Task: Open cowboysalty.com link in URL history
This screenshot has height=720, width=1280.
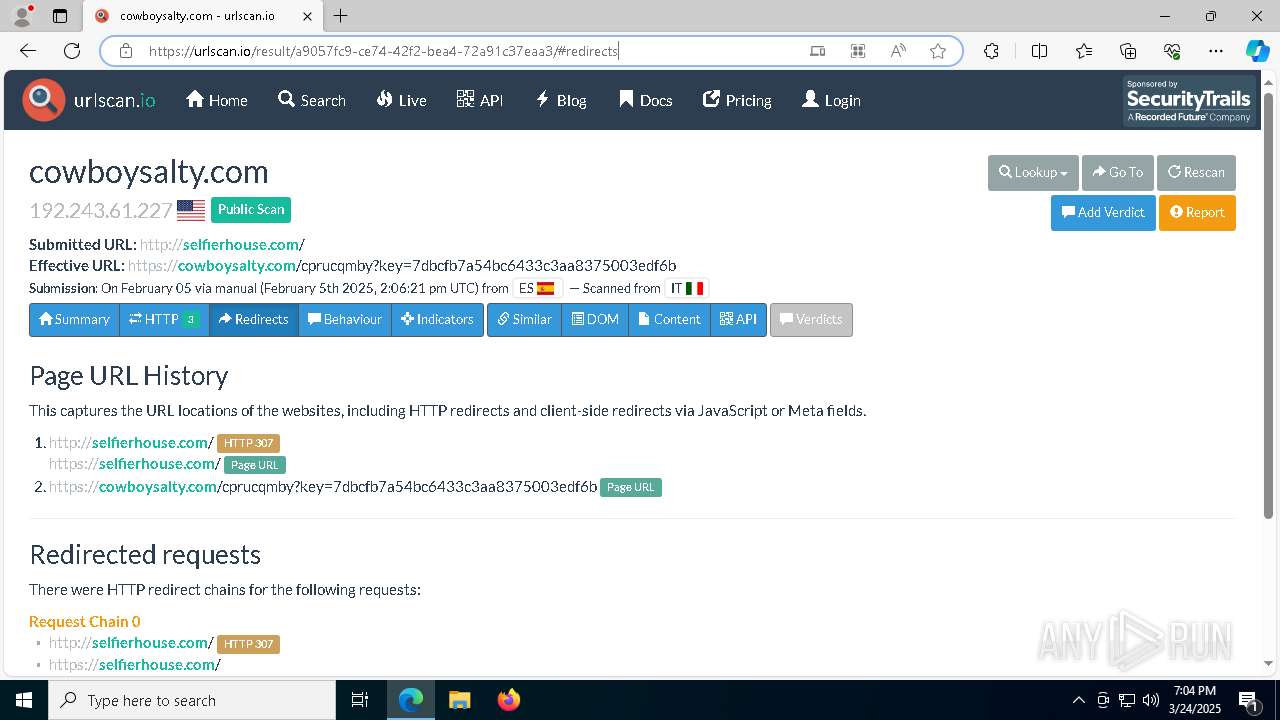Action: point(323,487)
